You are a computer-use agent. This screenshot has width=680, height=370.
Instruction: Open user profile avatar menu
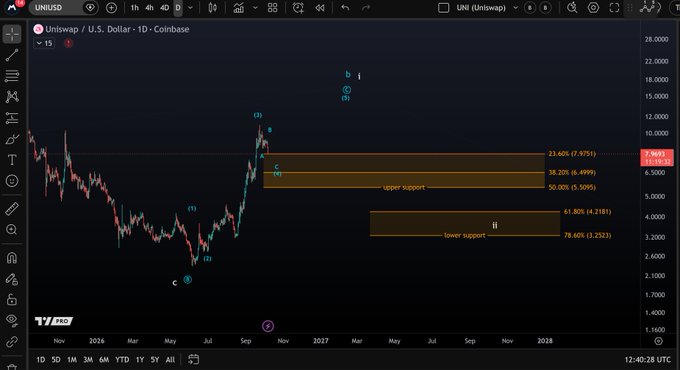[12, 7]
